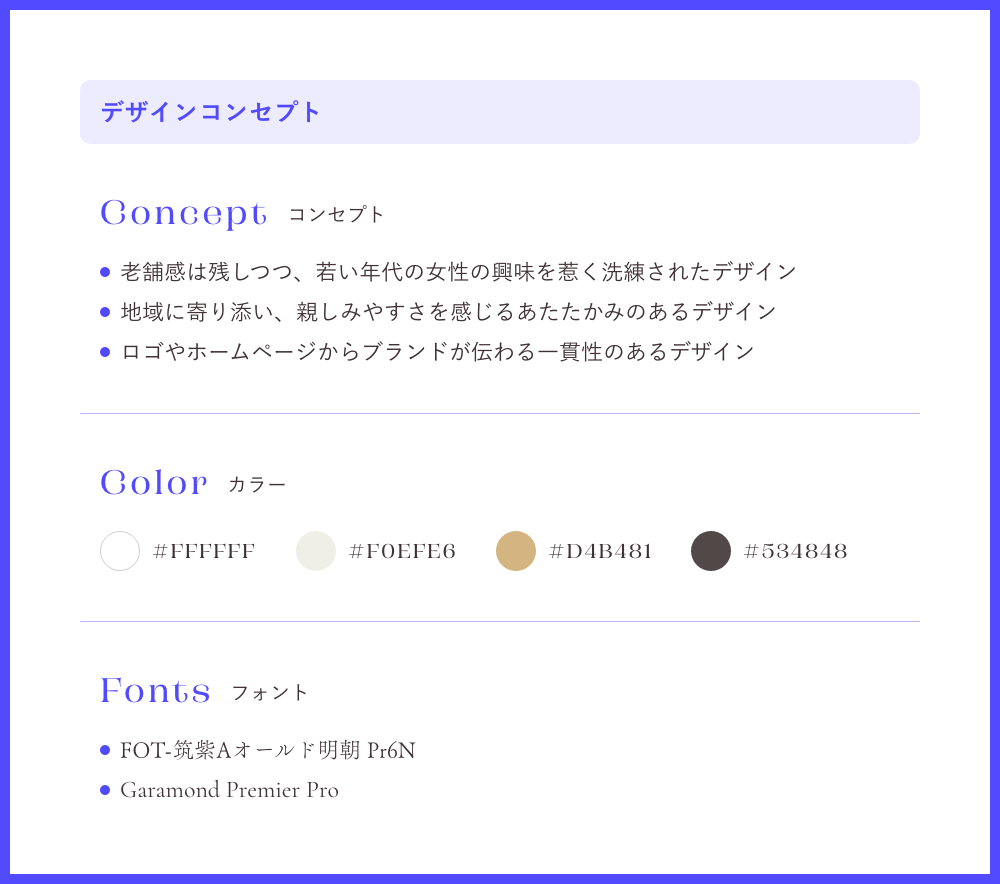Click the Concept section heading
1000x884 pixels.
[184, 213]
